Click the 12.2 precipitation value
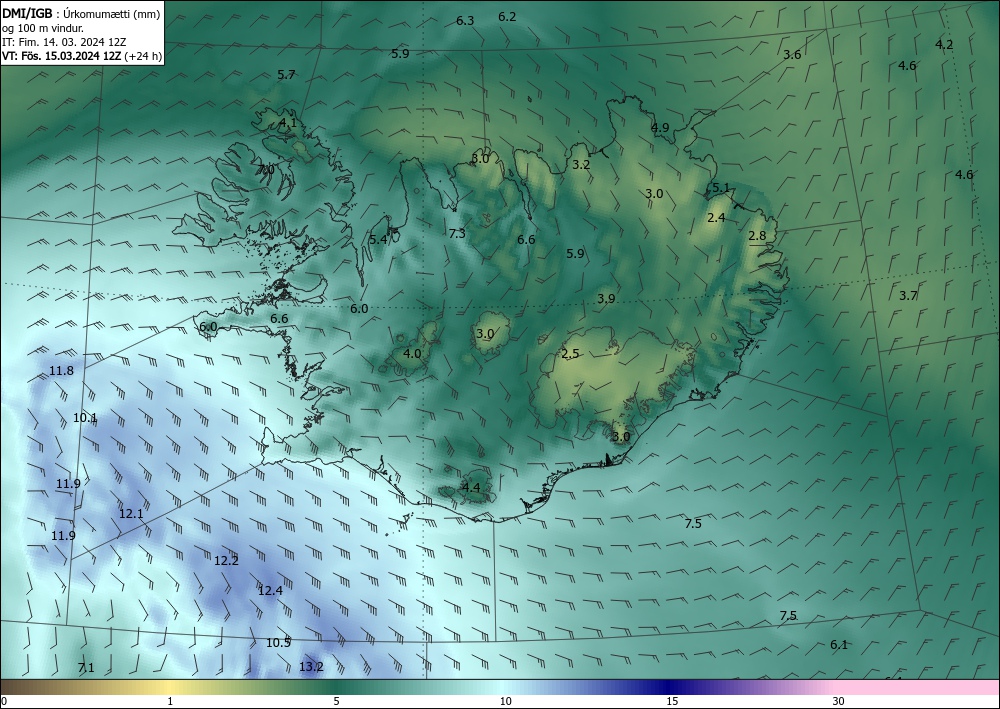The height and width of the screenshot is (709, 1000). pos(226,560)
